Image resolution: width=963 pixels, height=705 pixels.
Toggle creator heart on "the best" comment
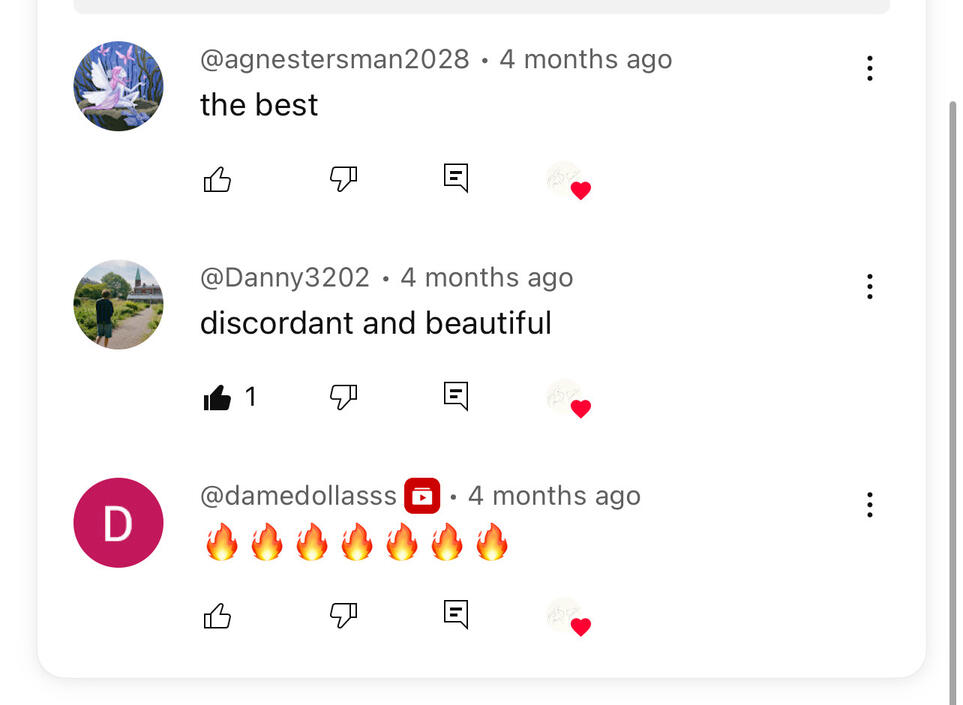(569, 181)
